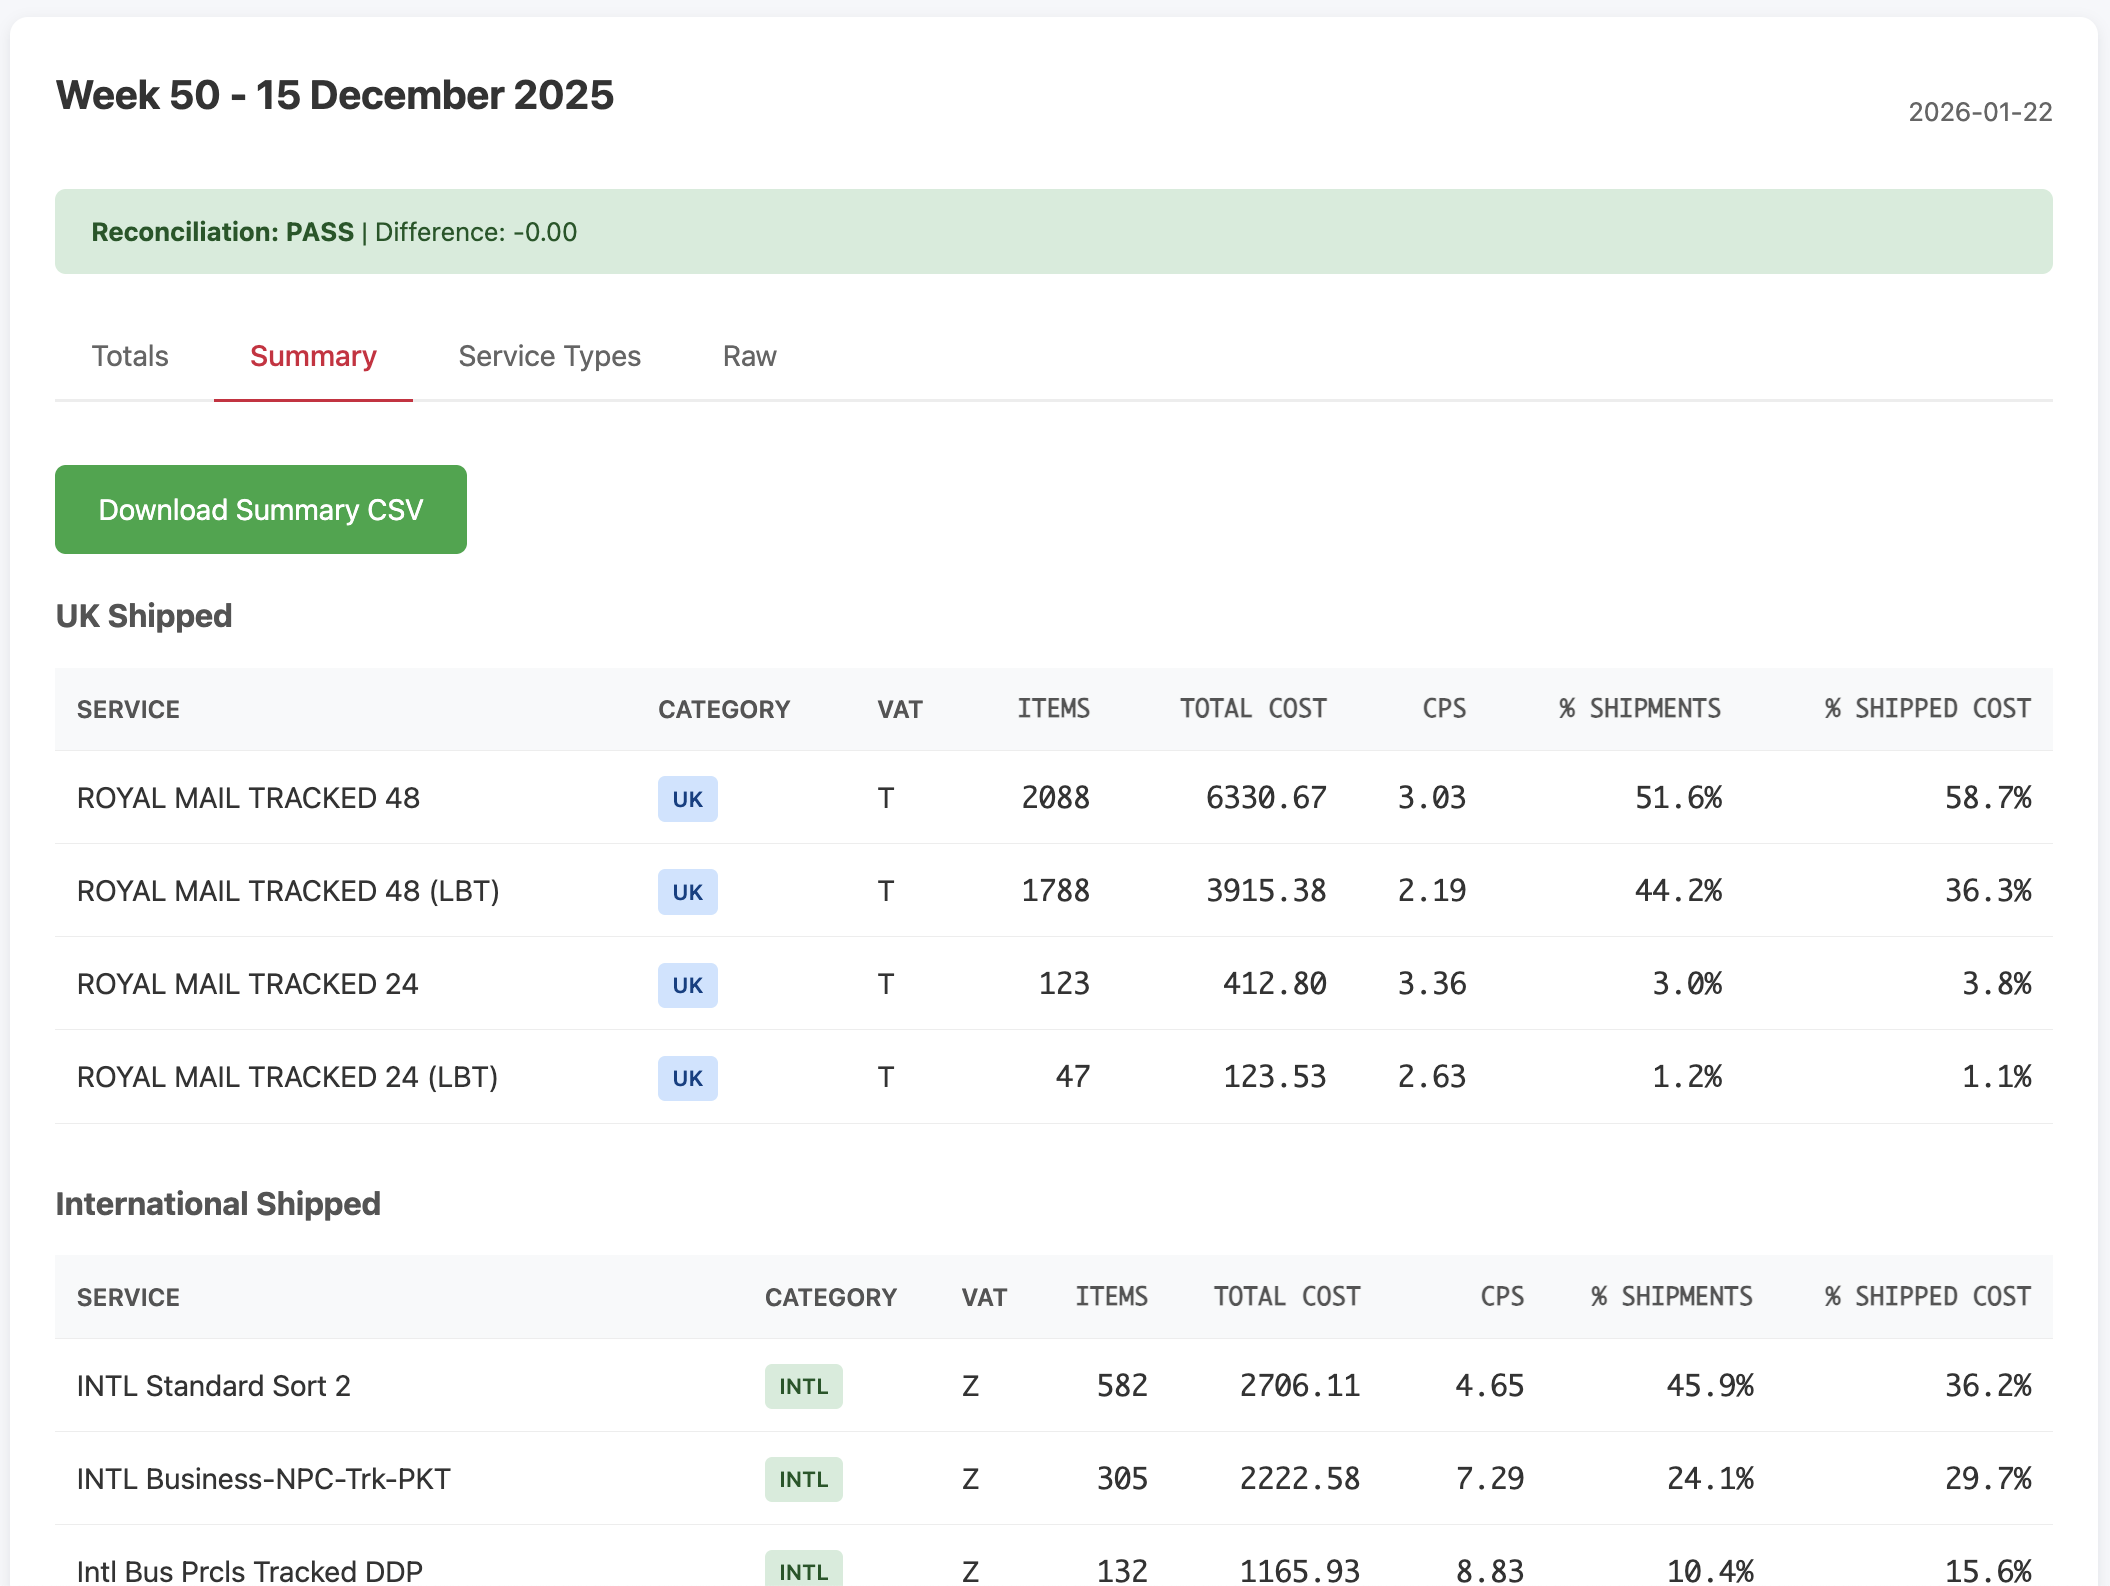Image resolution: width=2110 pixels, height=1586 pixels.
Task: Click the Reconciliation PASS status banner
Action: click(1053, 232)
